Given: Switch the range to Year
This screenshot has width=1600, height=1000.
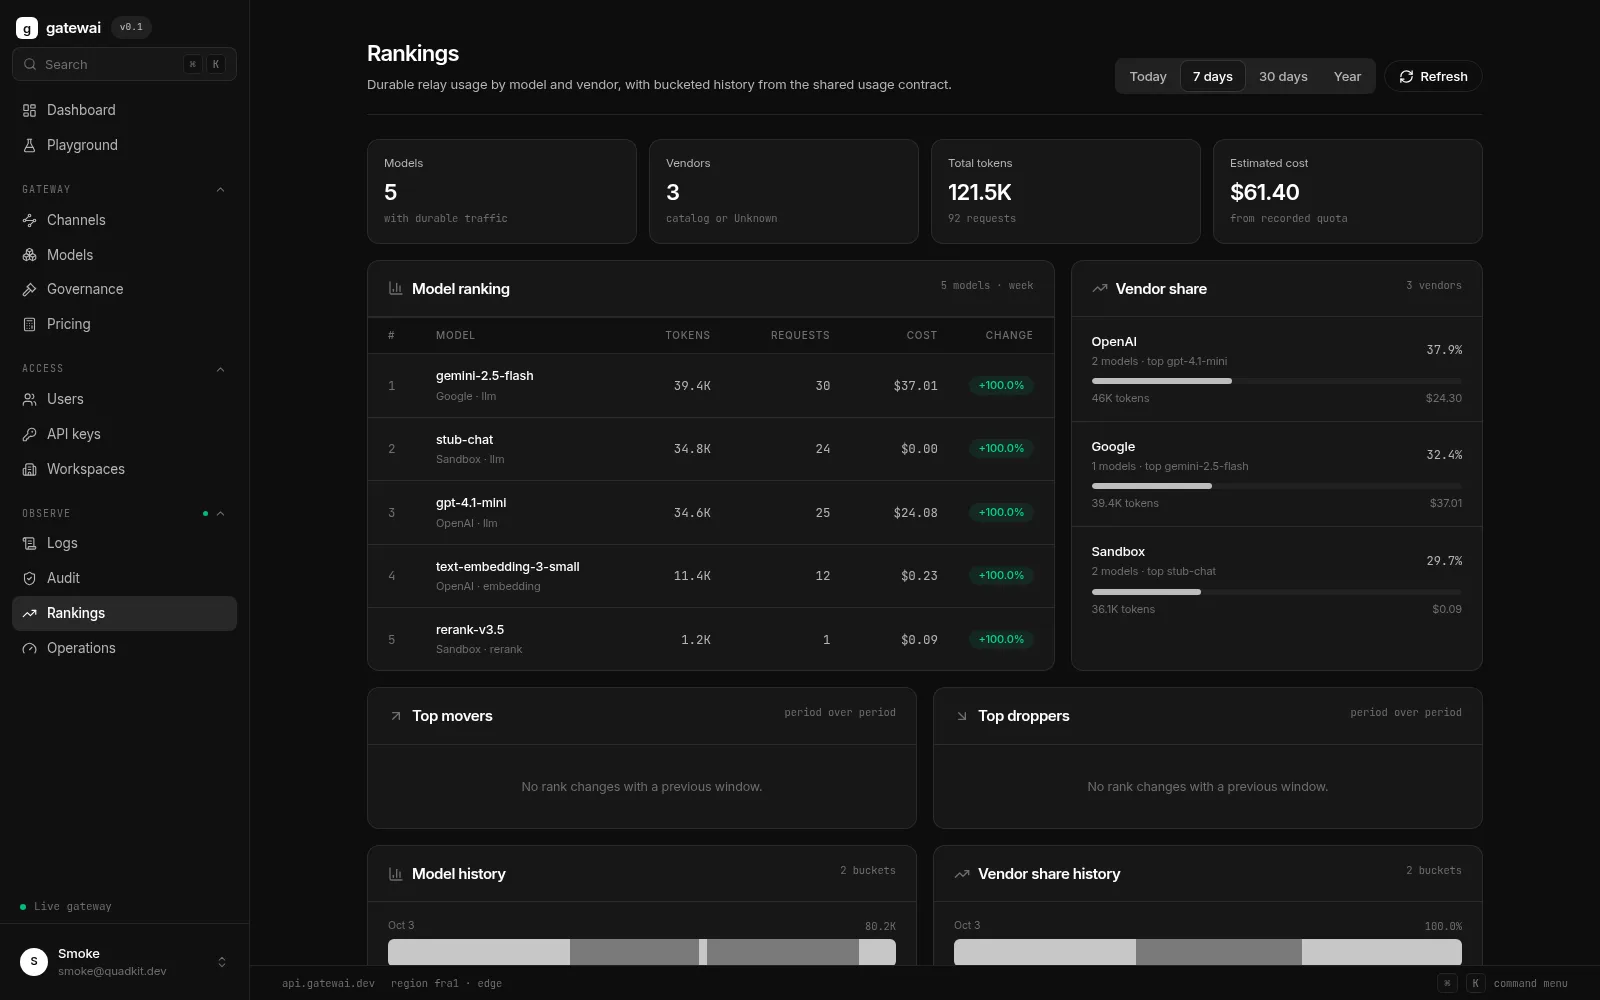Looking at the screenshot, I should pos(1347,77).
